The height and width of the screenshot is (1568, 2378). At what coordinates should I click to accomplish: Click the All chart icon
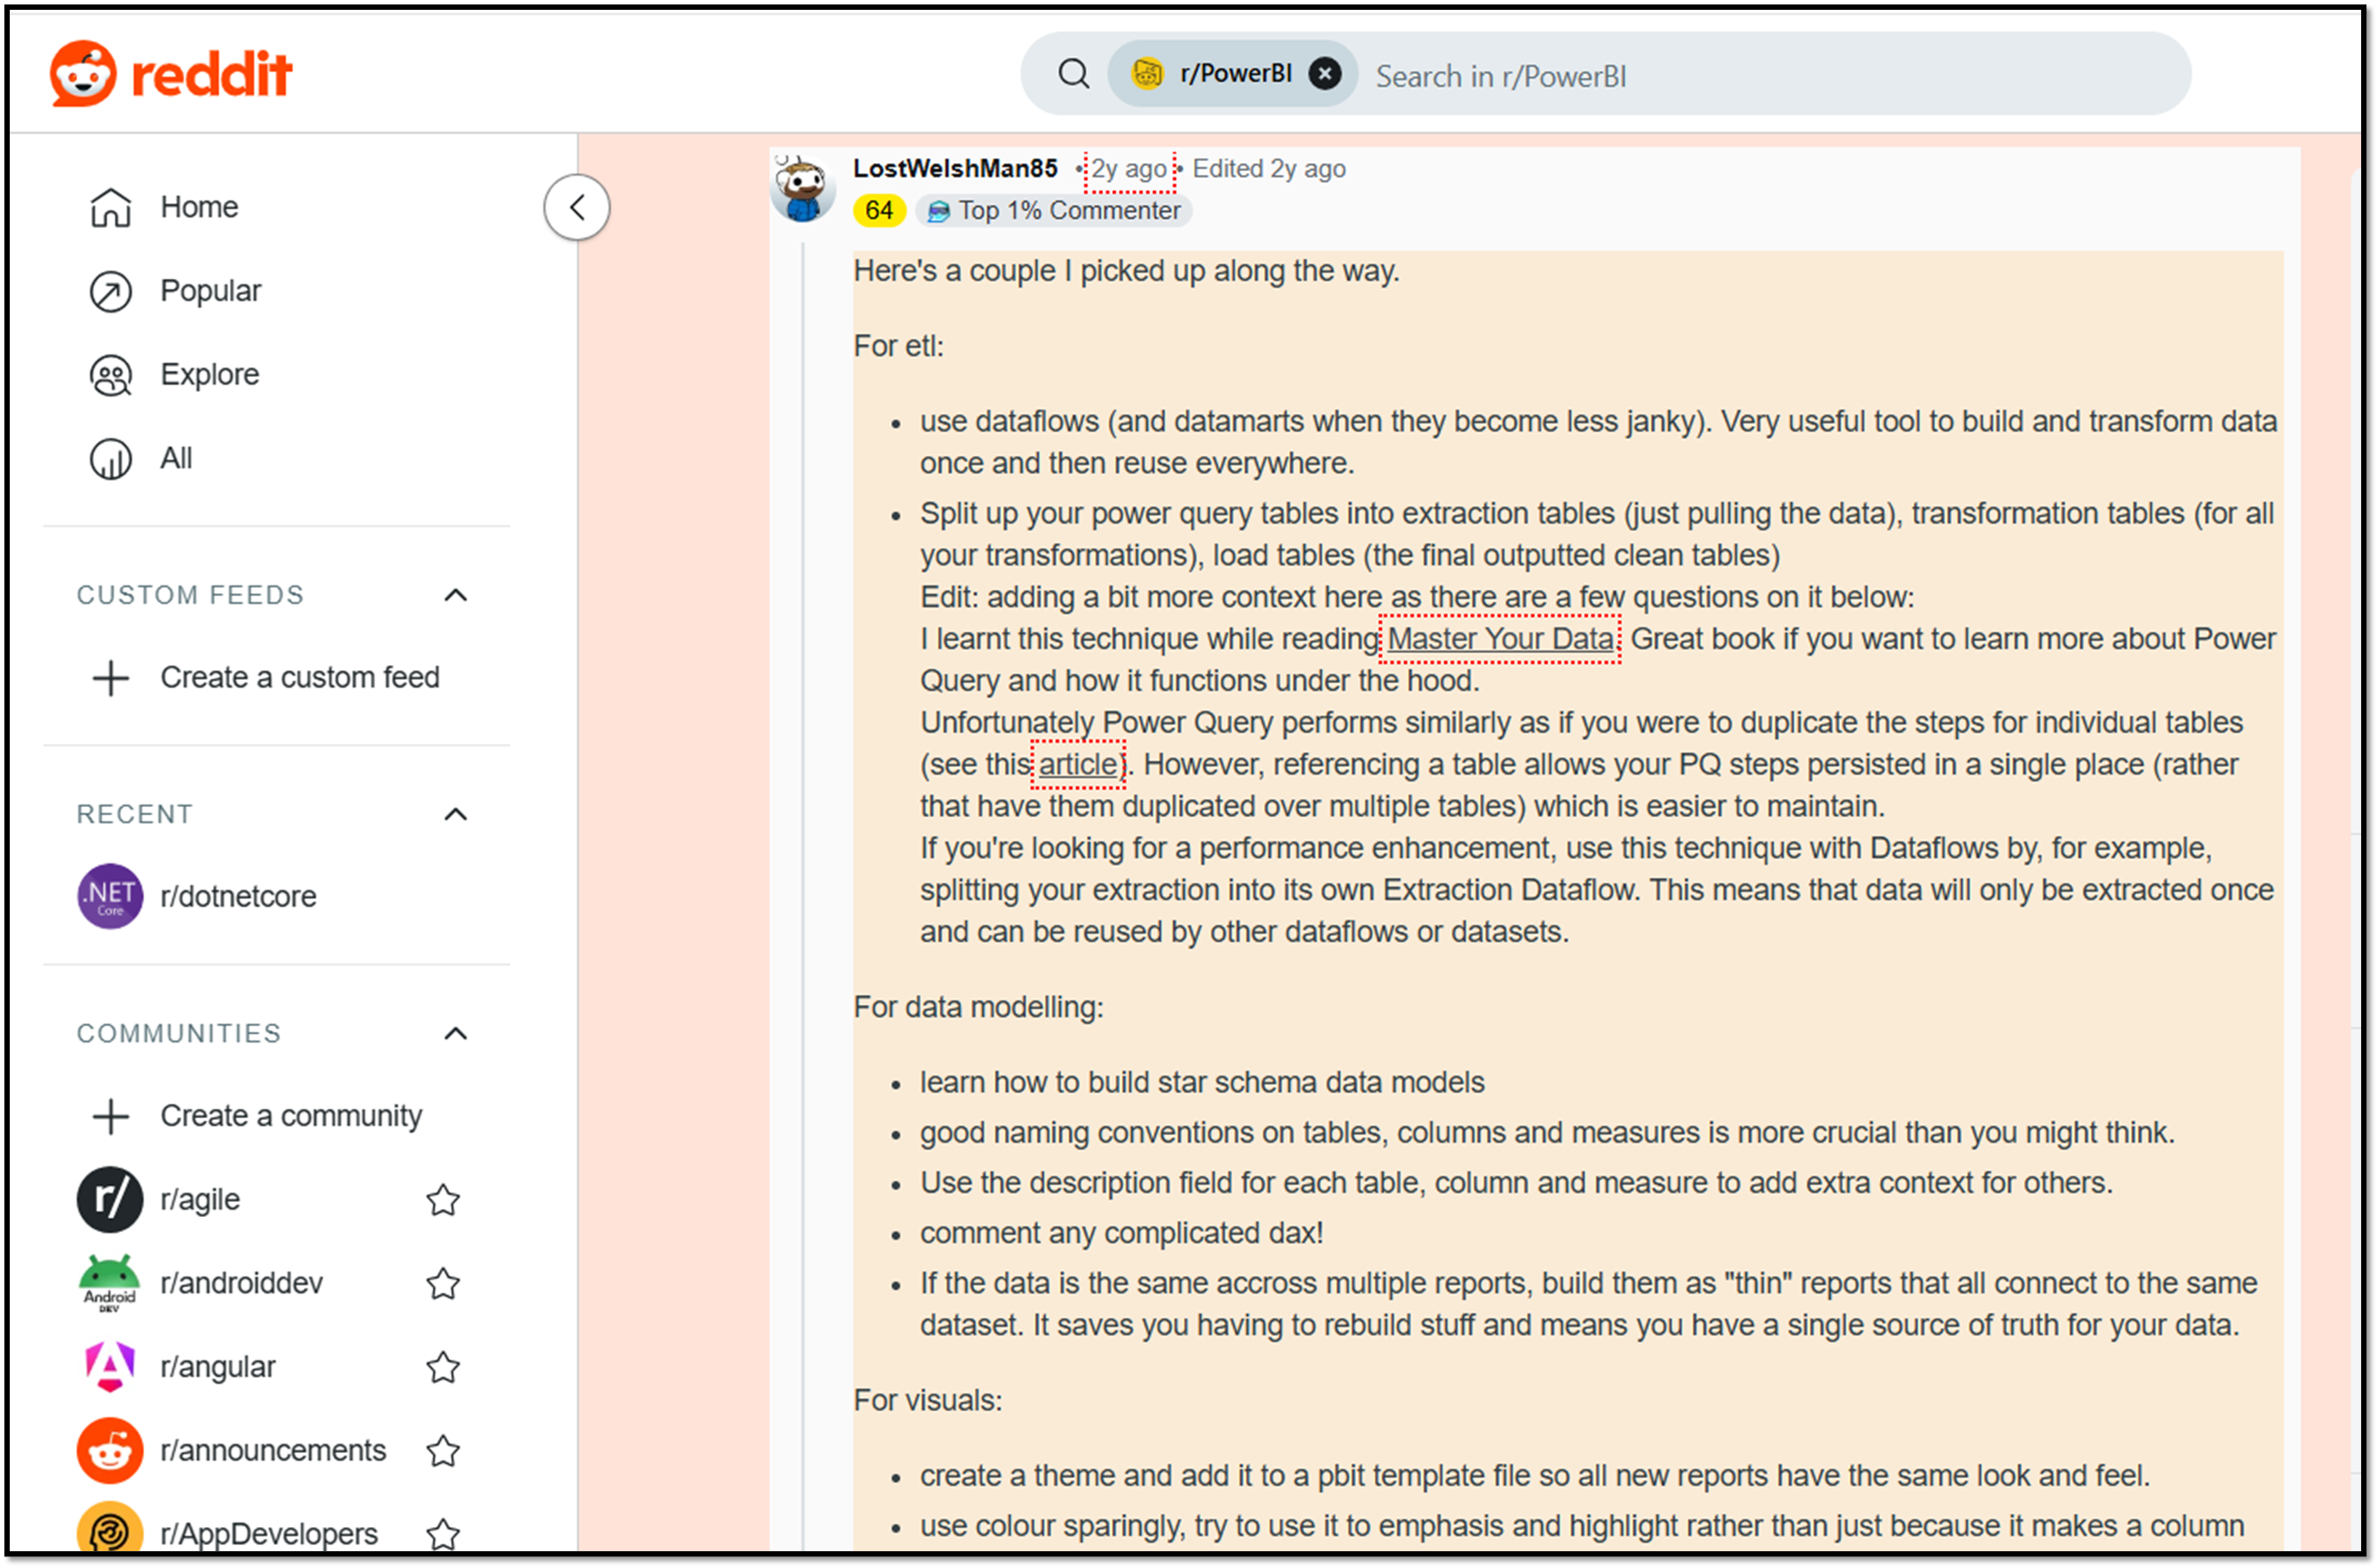click(x=110, y=459)
